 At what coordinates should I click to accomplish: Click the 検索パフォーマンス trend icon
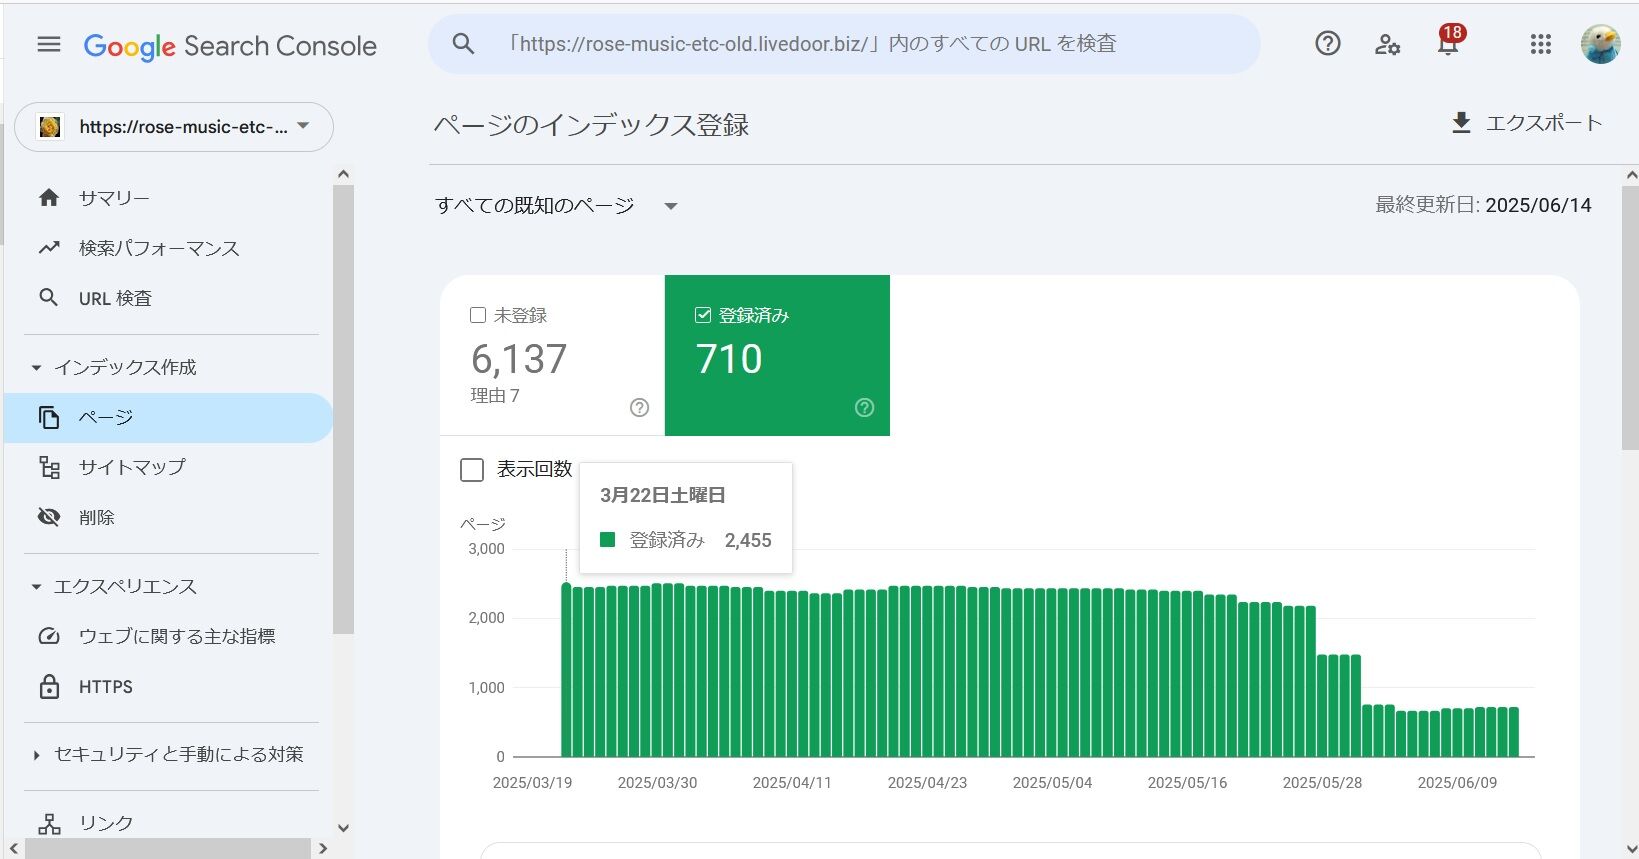(x=49, y=248)
